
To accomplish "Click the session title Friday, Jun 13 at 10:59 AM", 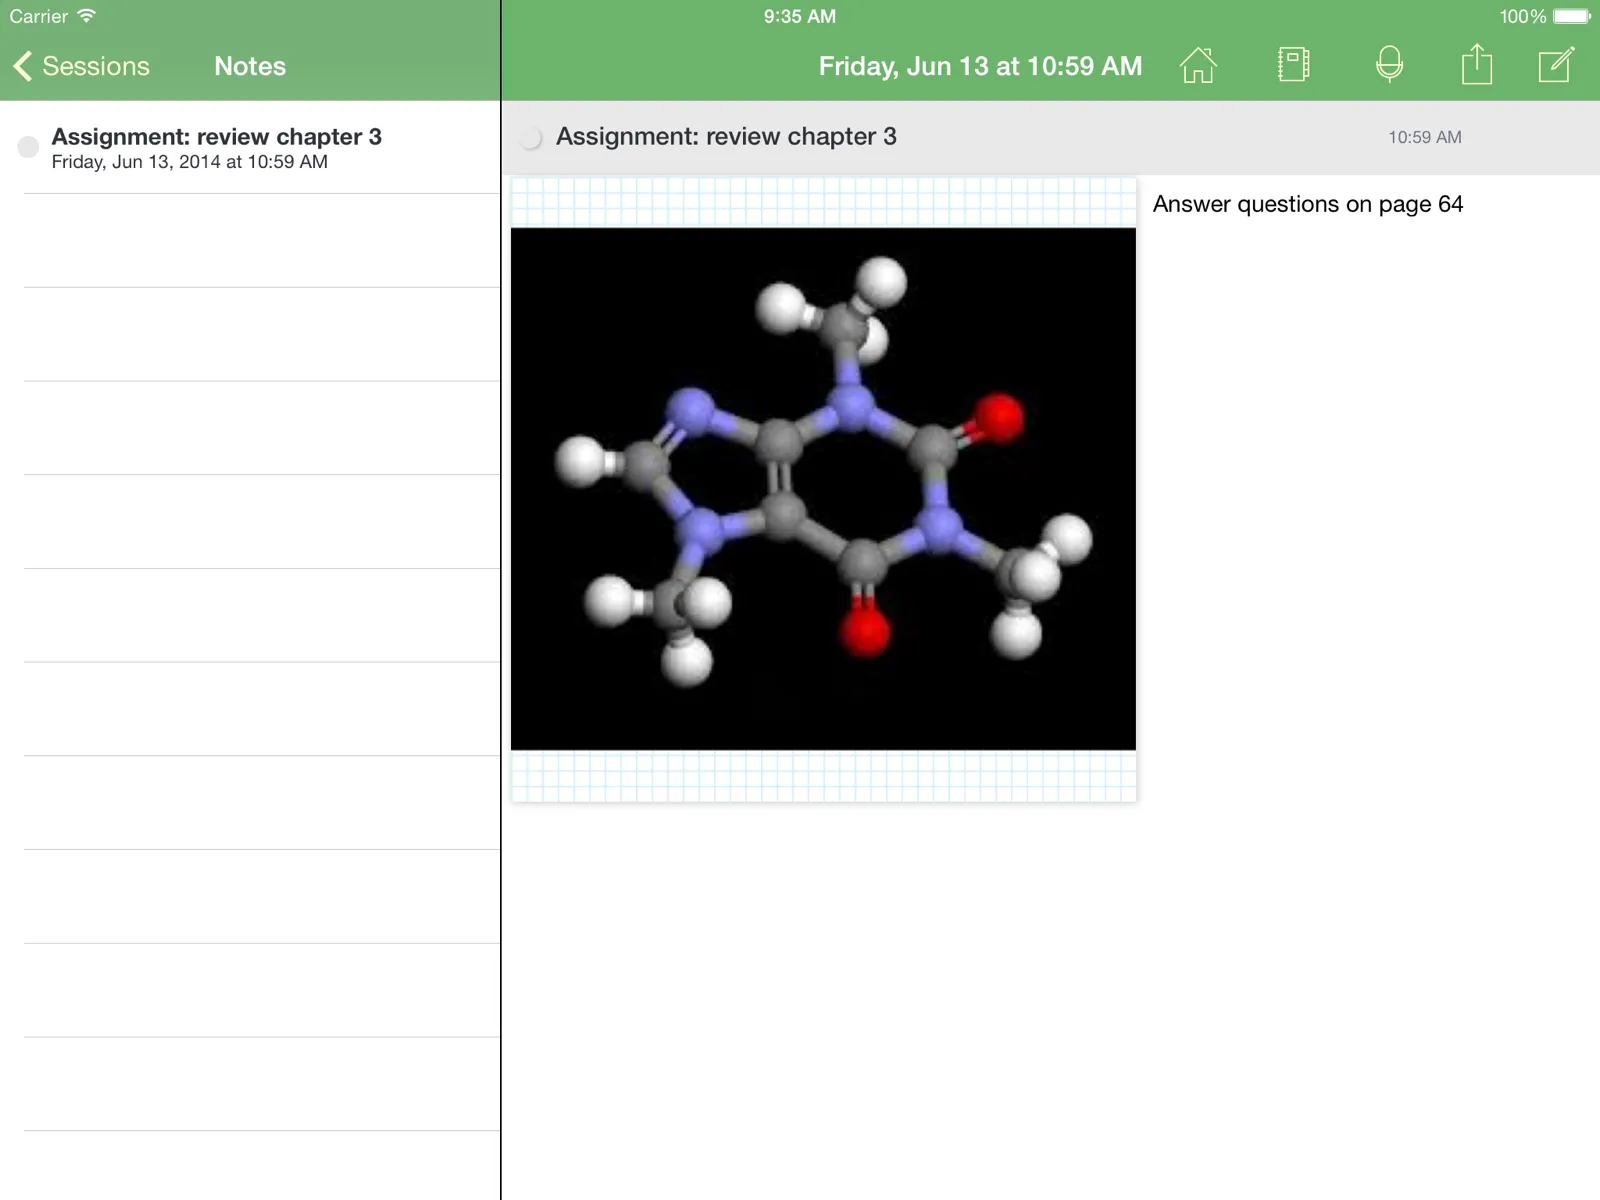I will [x=980, y=66].
